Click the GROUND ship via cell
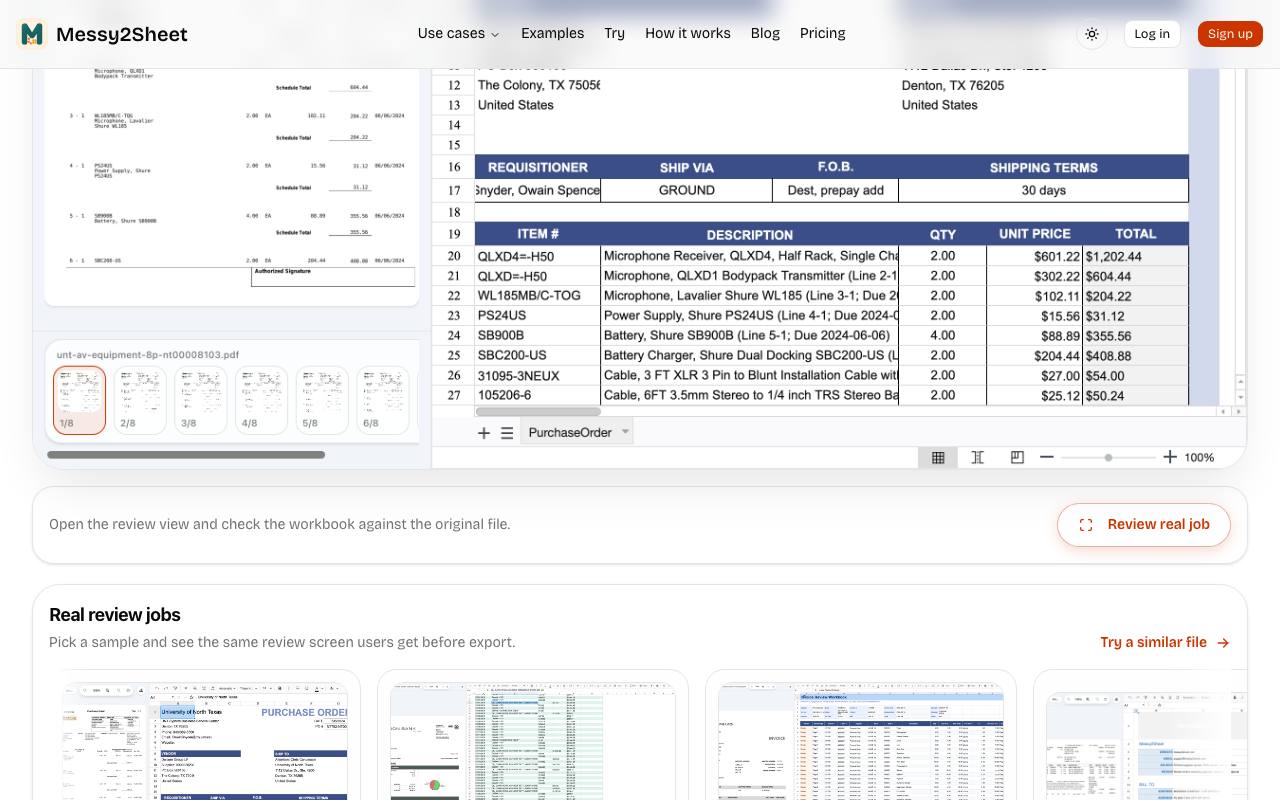The height and width of the screenshot is (800, 1280). (687, 190)
